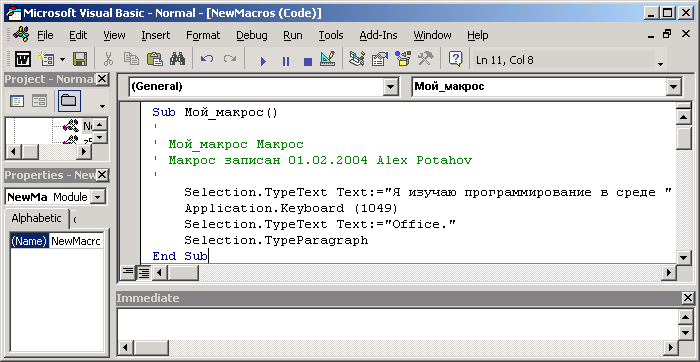Screen dimensions: 700x362
Task: Edit the NewMacros name value field
Action: [76, 241]
